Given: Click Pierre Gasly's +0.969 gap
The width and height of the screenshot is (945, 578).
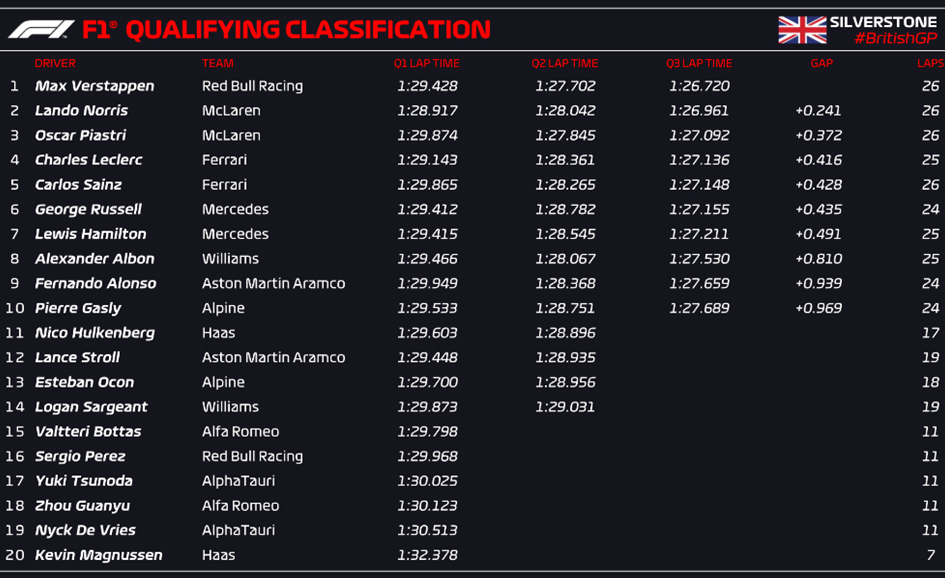Looking at the screenshot, I should pyautogui.click(x=818, y=308).
